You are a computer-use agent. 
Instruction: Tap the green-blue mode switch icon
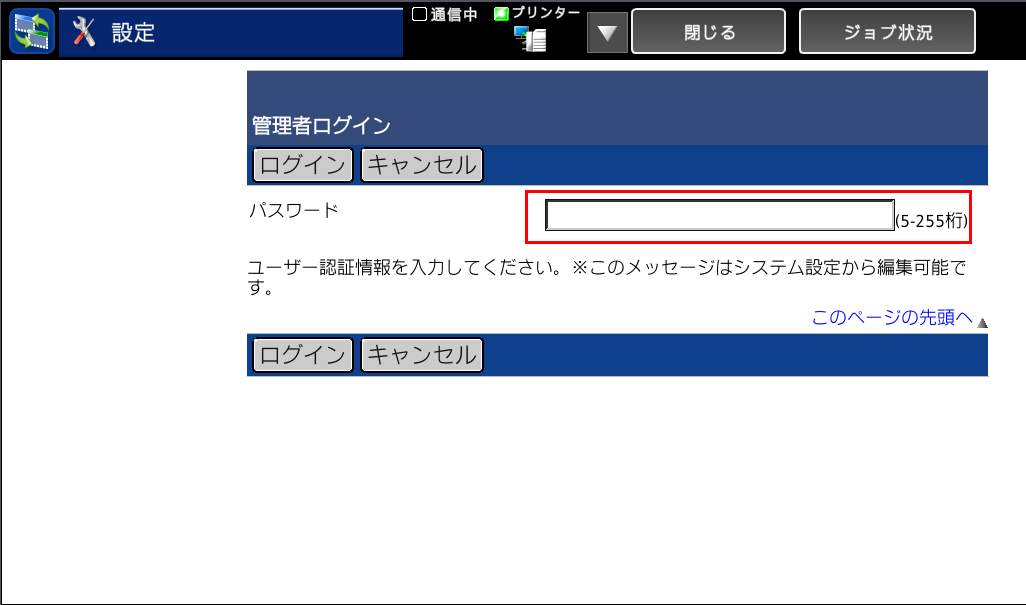[x=31, y=32]
